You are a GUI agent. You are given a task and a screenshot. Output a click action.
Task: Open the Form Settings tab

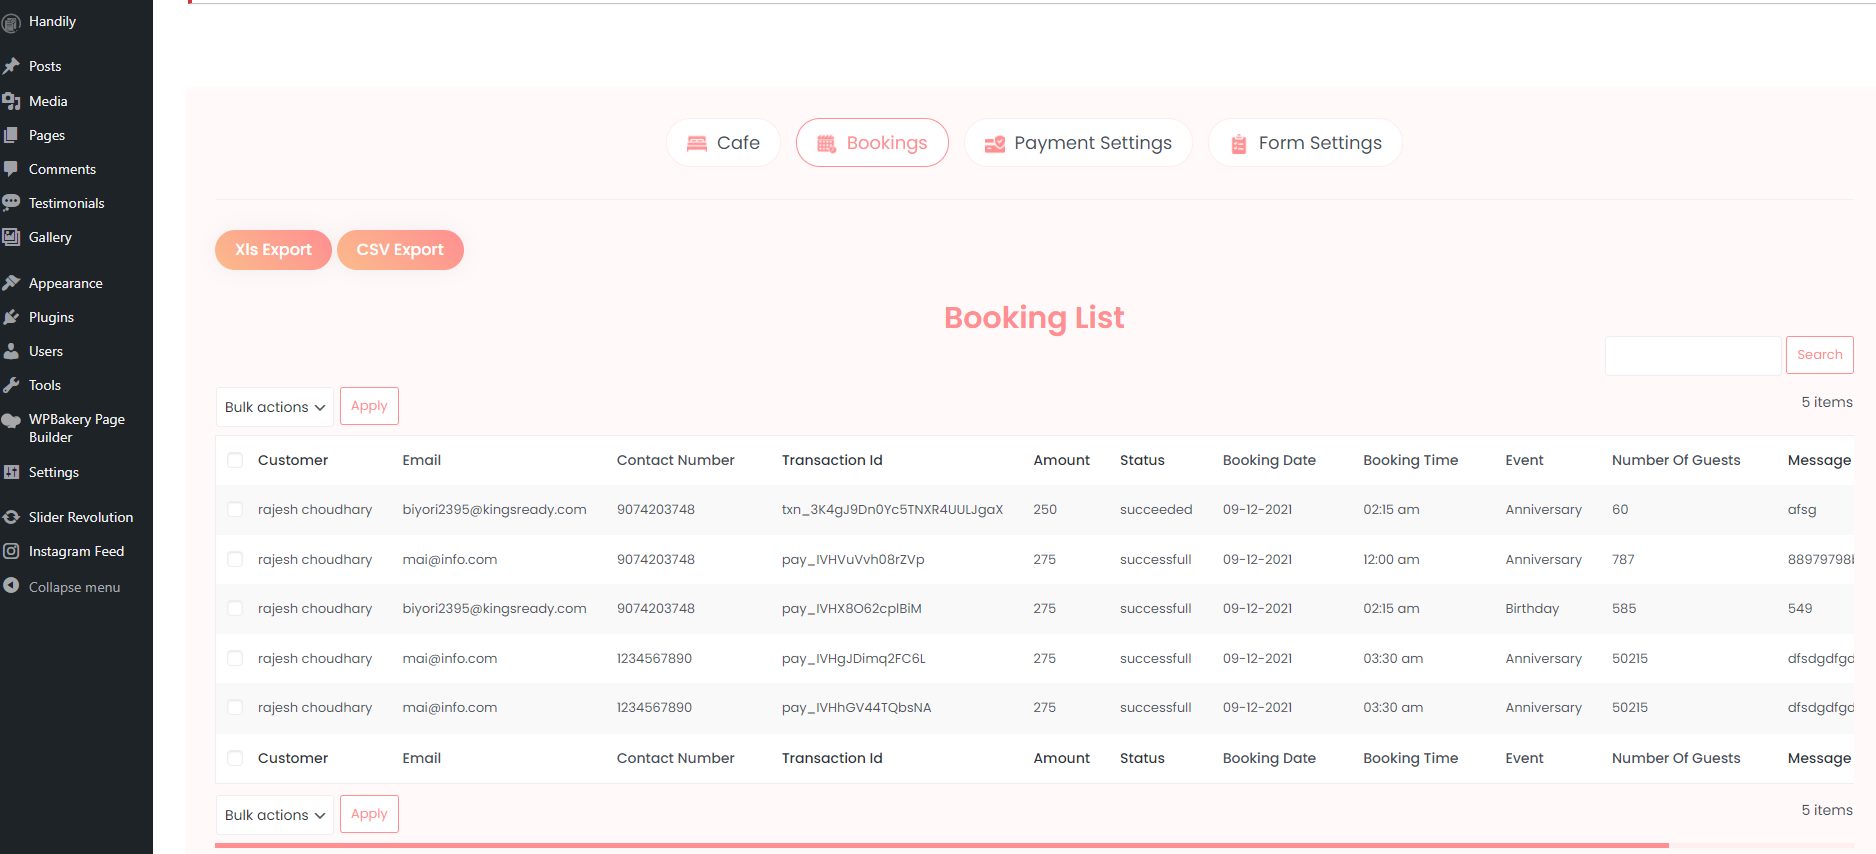point(1304,143)
